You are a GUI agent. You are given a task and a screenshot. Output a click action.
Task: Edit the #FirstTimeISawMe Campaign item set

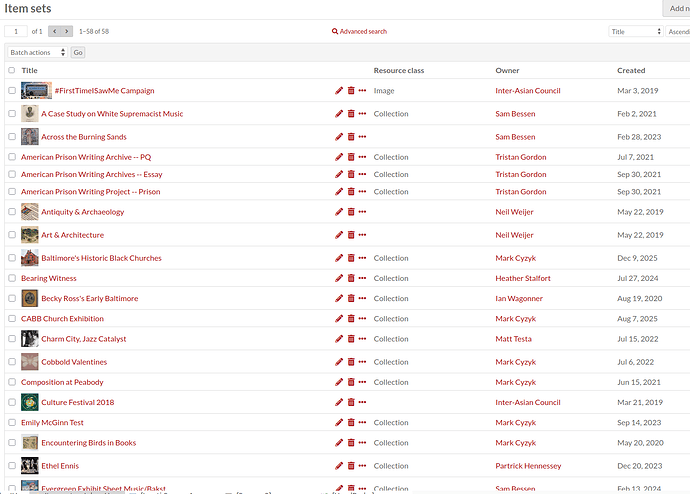(x=339, y=91)
